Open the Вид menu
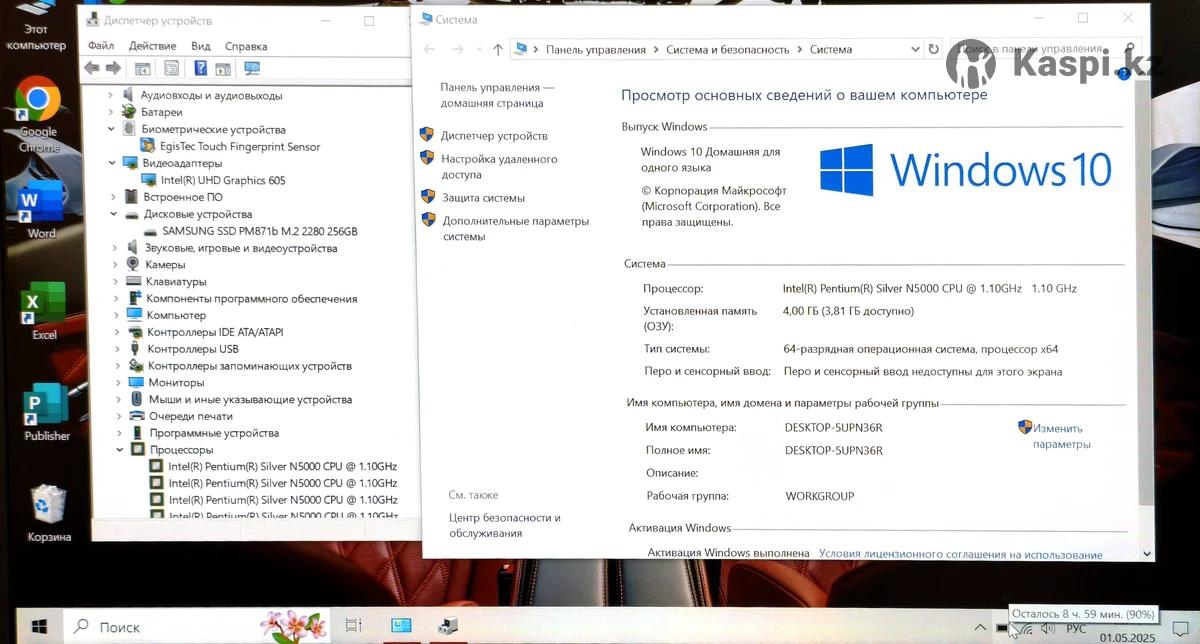Image resolution: width=1200 pixels, height=644 pixels. pos(201,46)
